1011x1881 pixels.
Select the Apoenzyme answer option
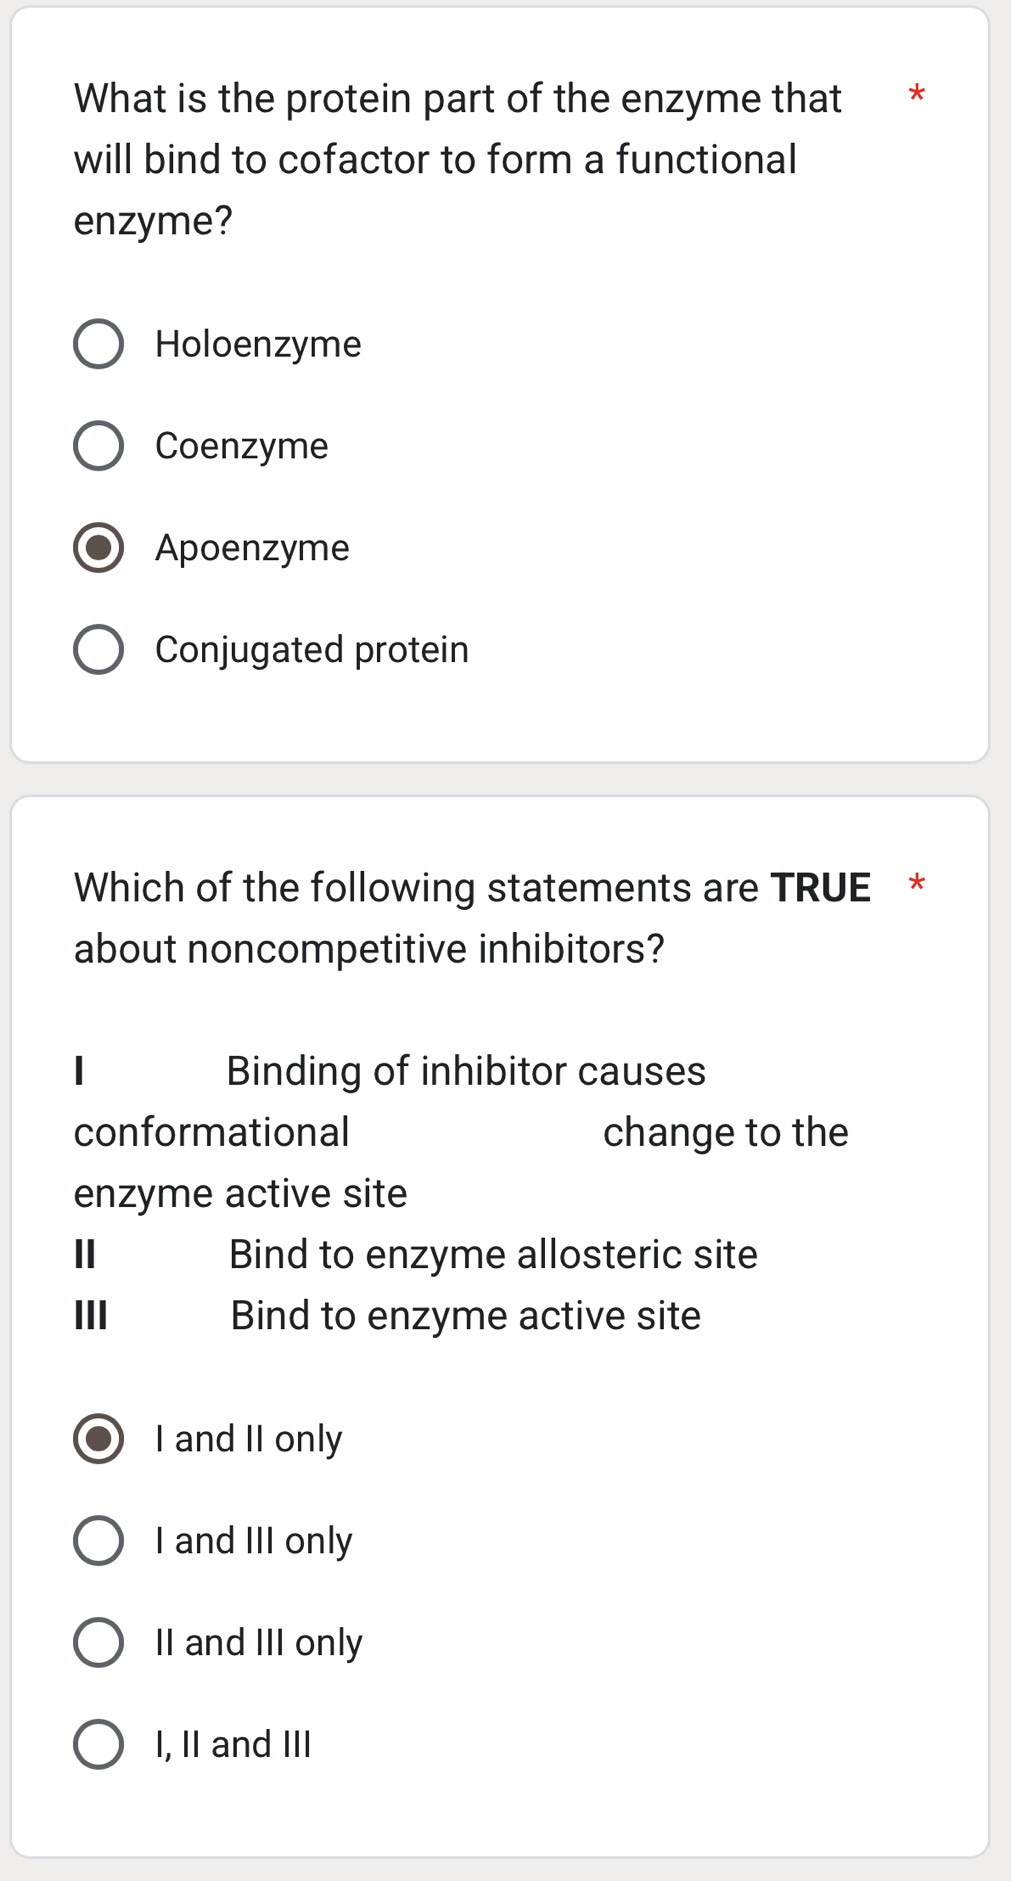tap(99, 548)
